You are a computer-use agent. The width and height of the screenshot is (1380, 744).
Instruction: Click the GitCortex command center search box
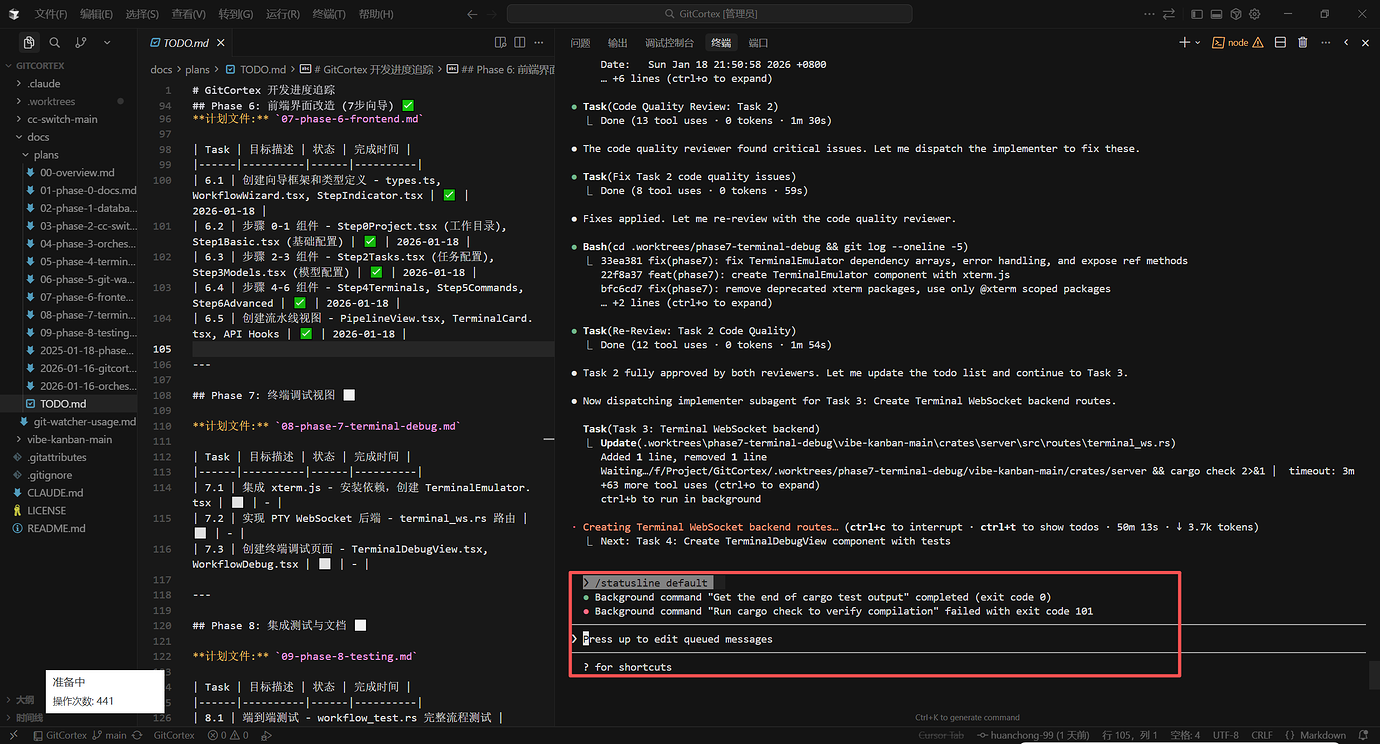coord(709,14)
